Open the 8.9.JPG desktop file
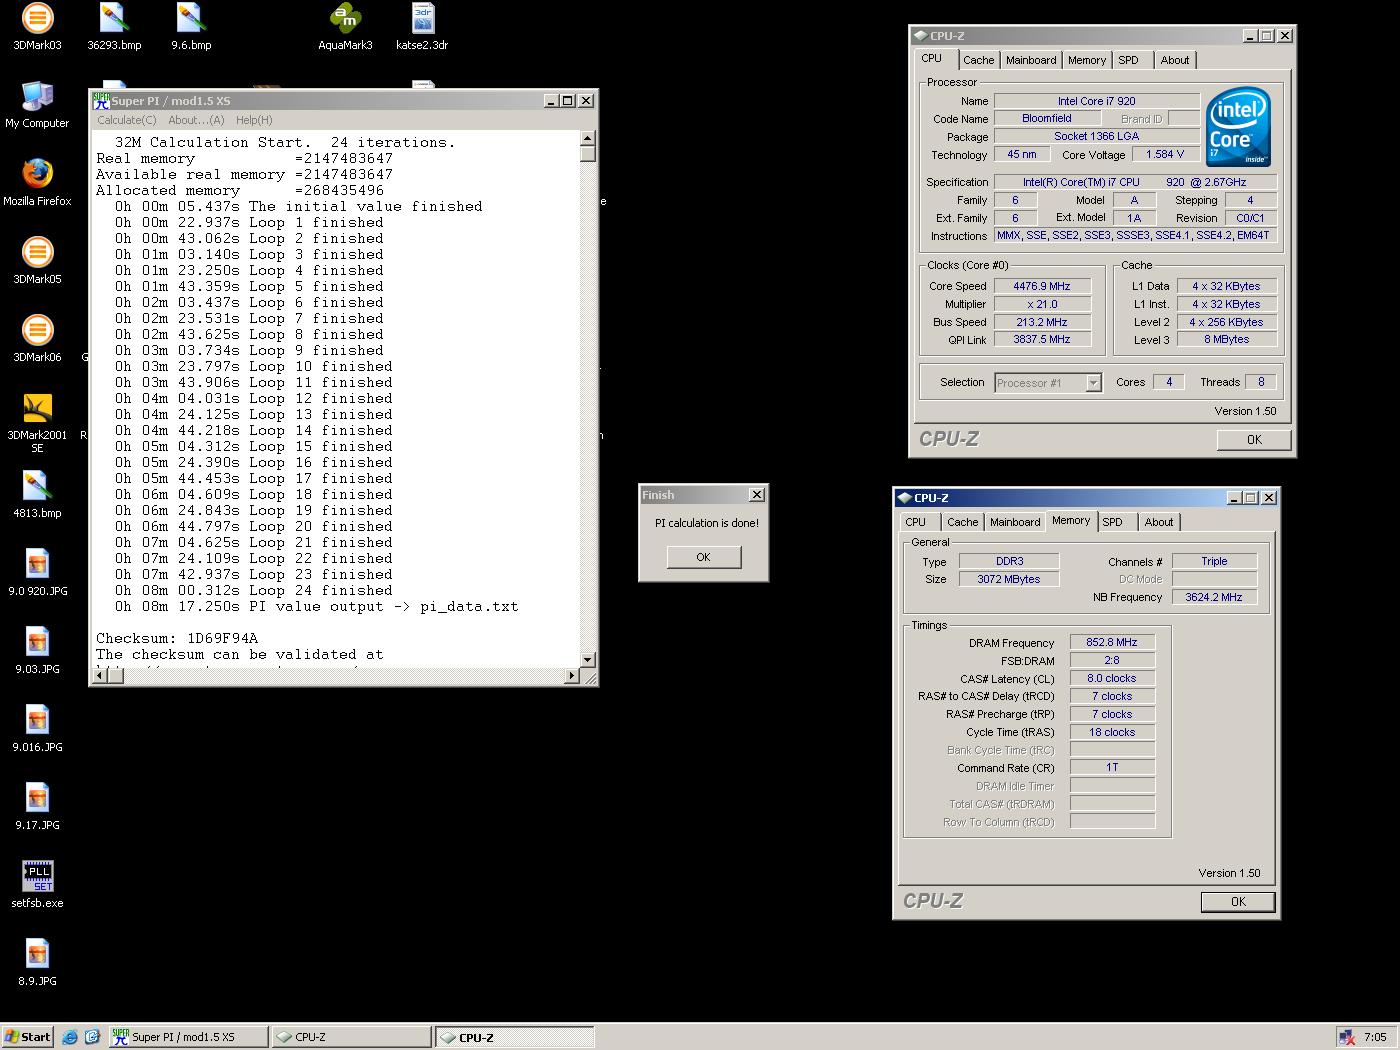The height and width of the screenshot is (1050, 1400). tap(37, 962)
